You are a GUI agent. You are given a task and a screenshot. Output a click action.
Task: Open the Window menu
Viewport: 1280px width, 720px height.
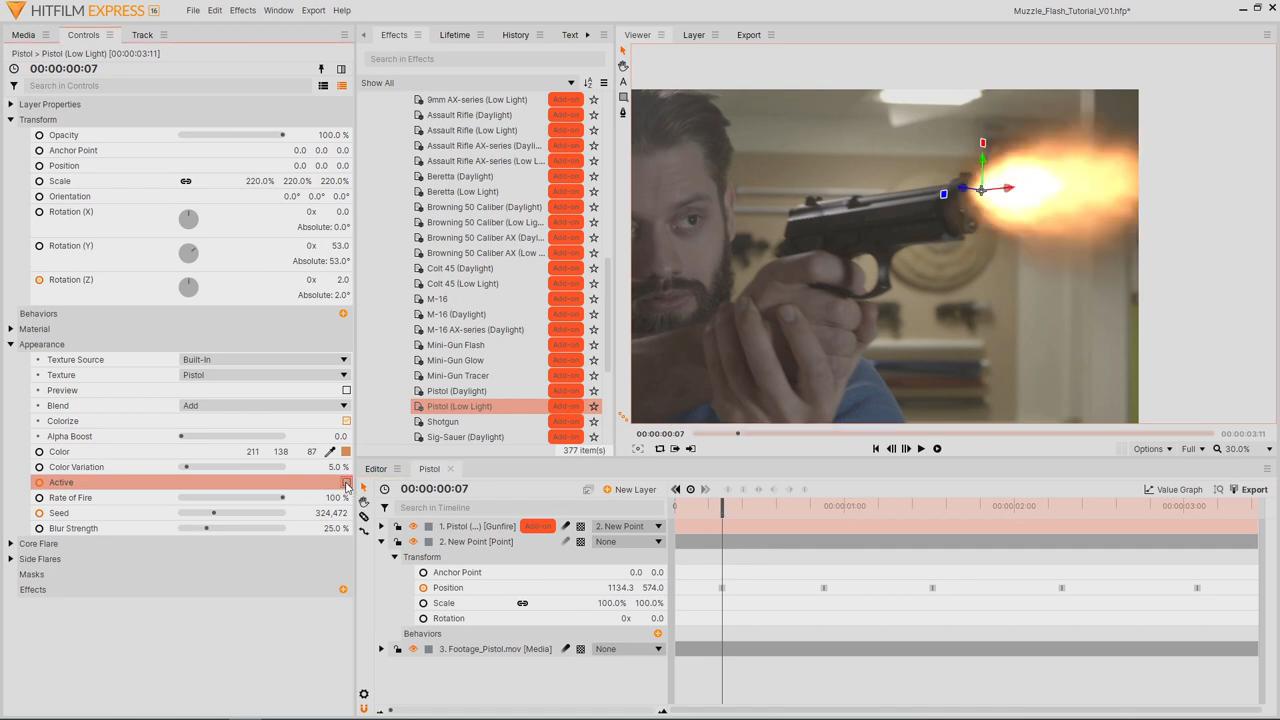[x=279, y=11]
